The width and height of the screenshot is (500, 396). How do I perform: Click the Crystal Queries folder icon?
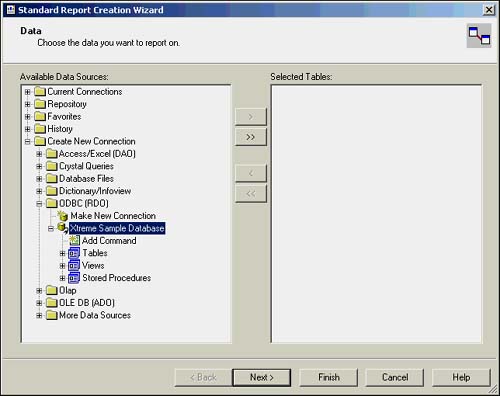pyautogui.click(x=52, y=166)
